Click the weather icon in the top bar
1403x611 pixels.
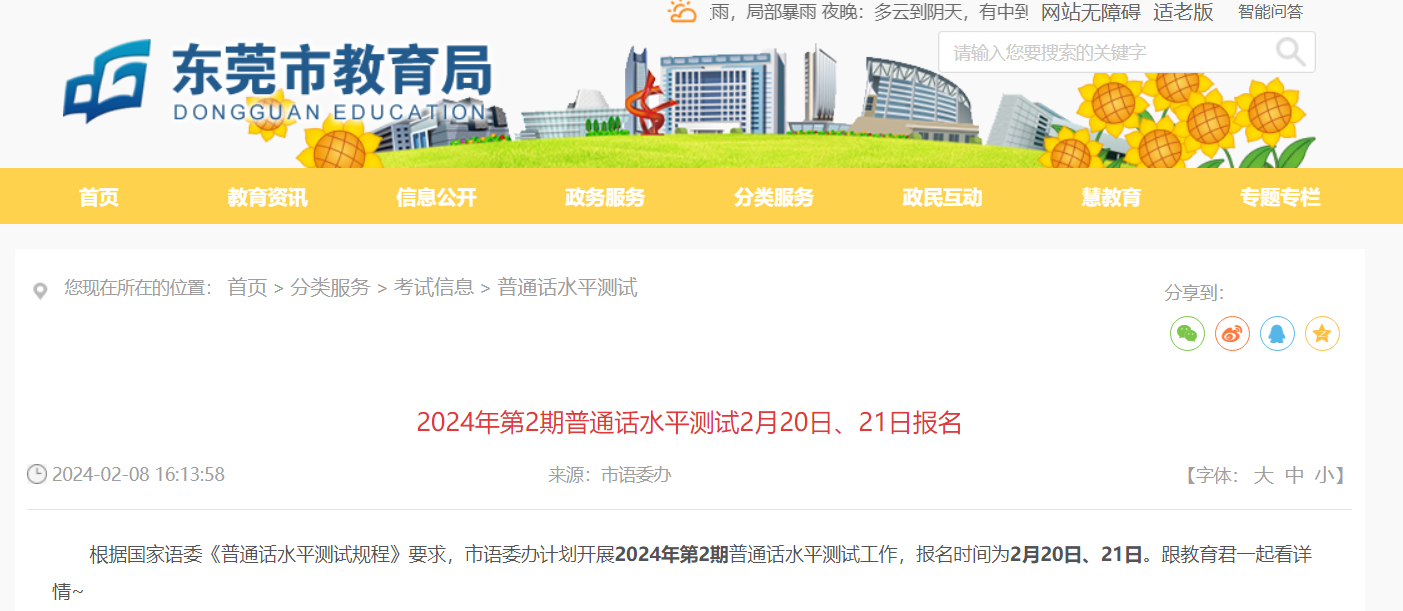click(x=683, y=13)
